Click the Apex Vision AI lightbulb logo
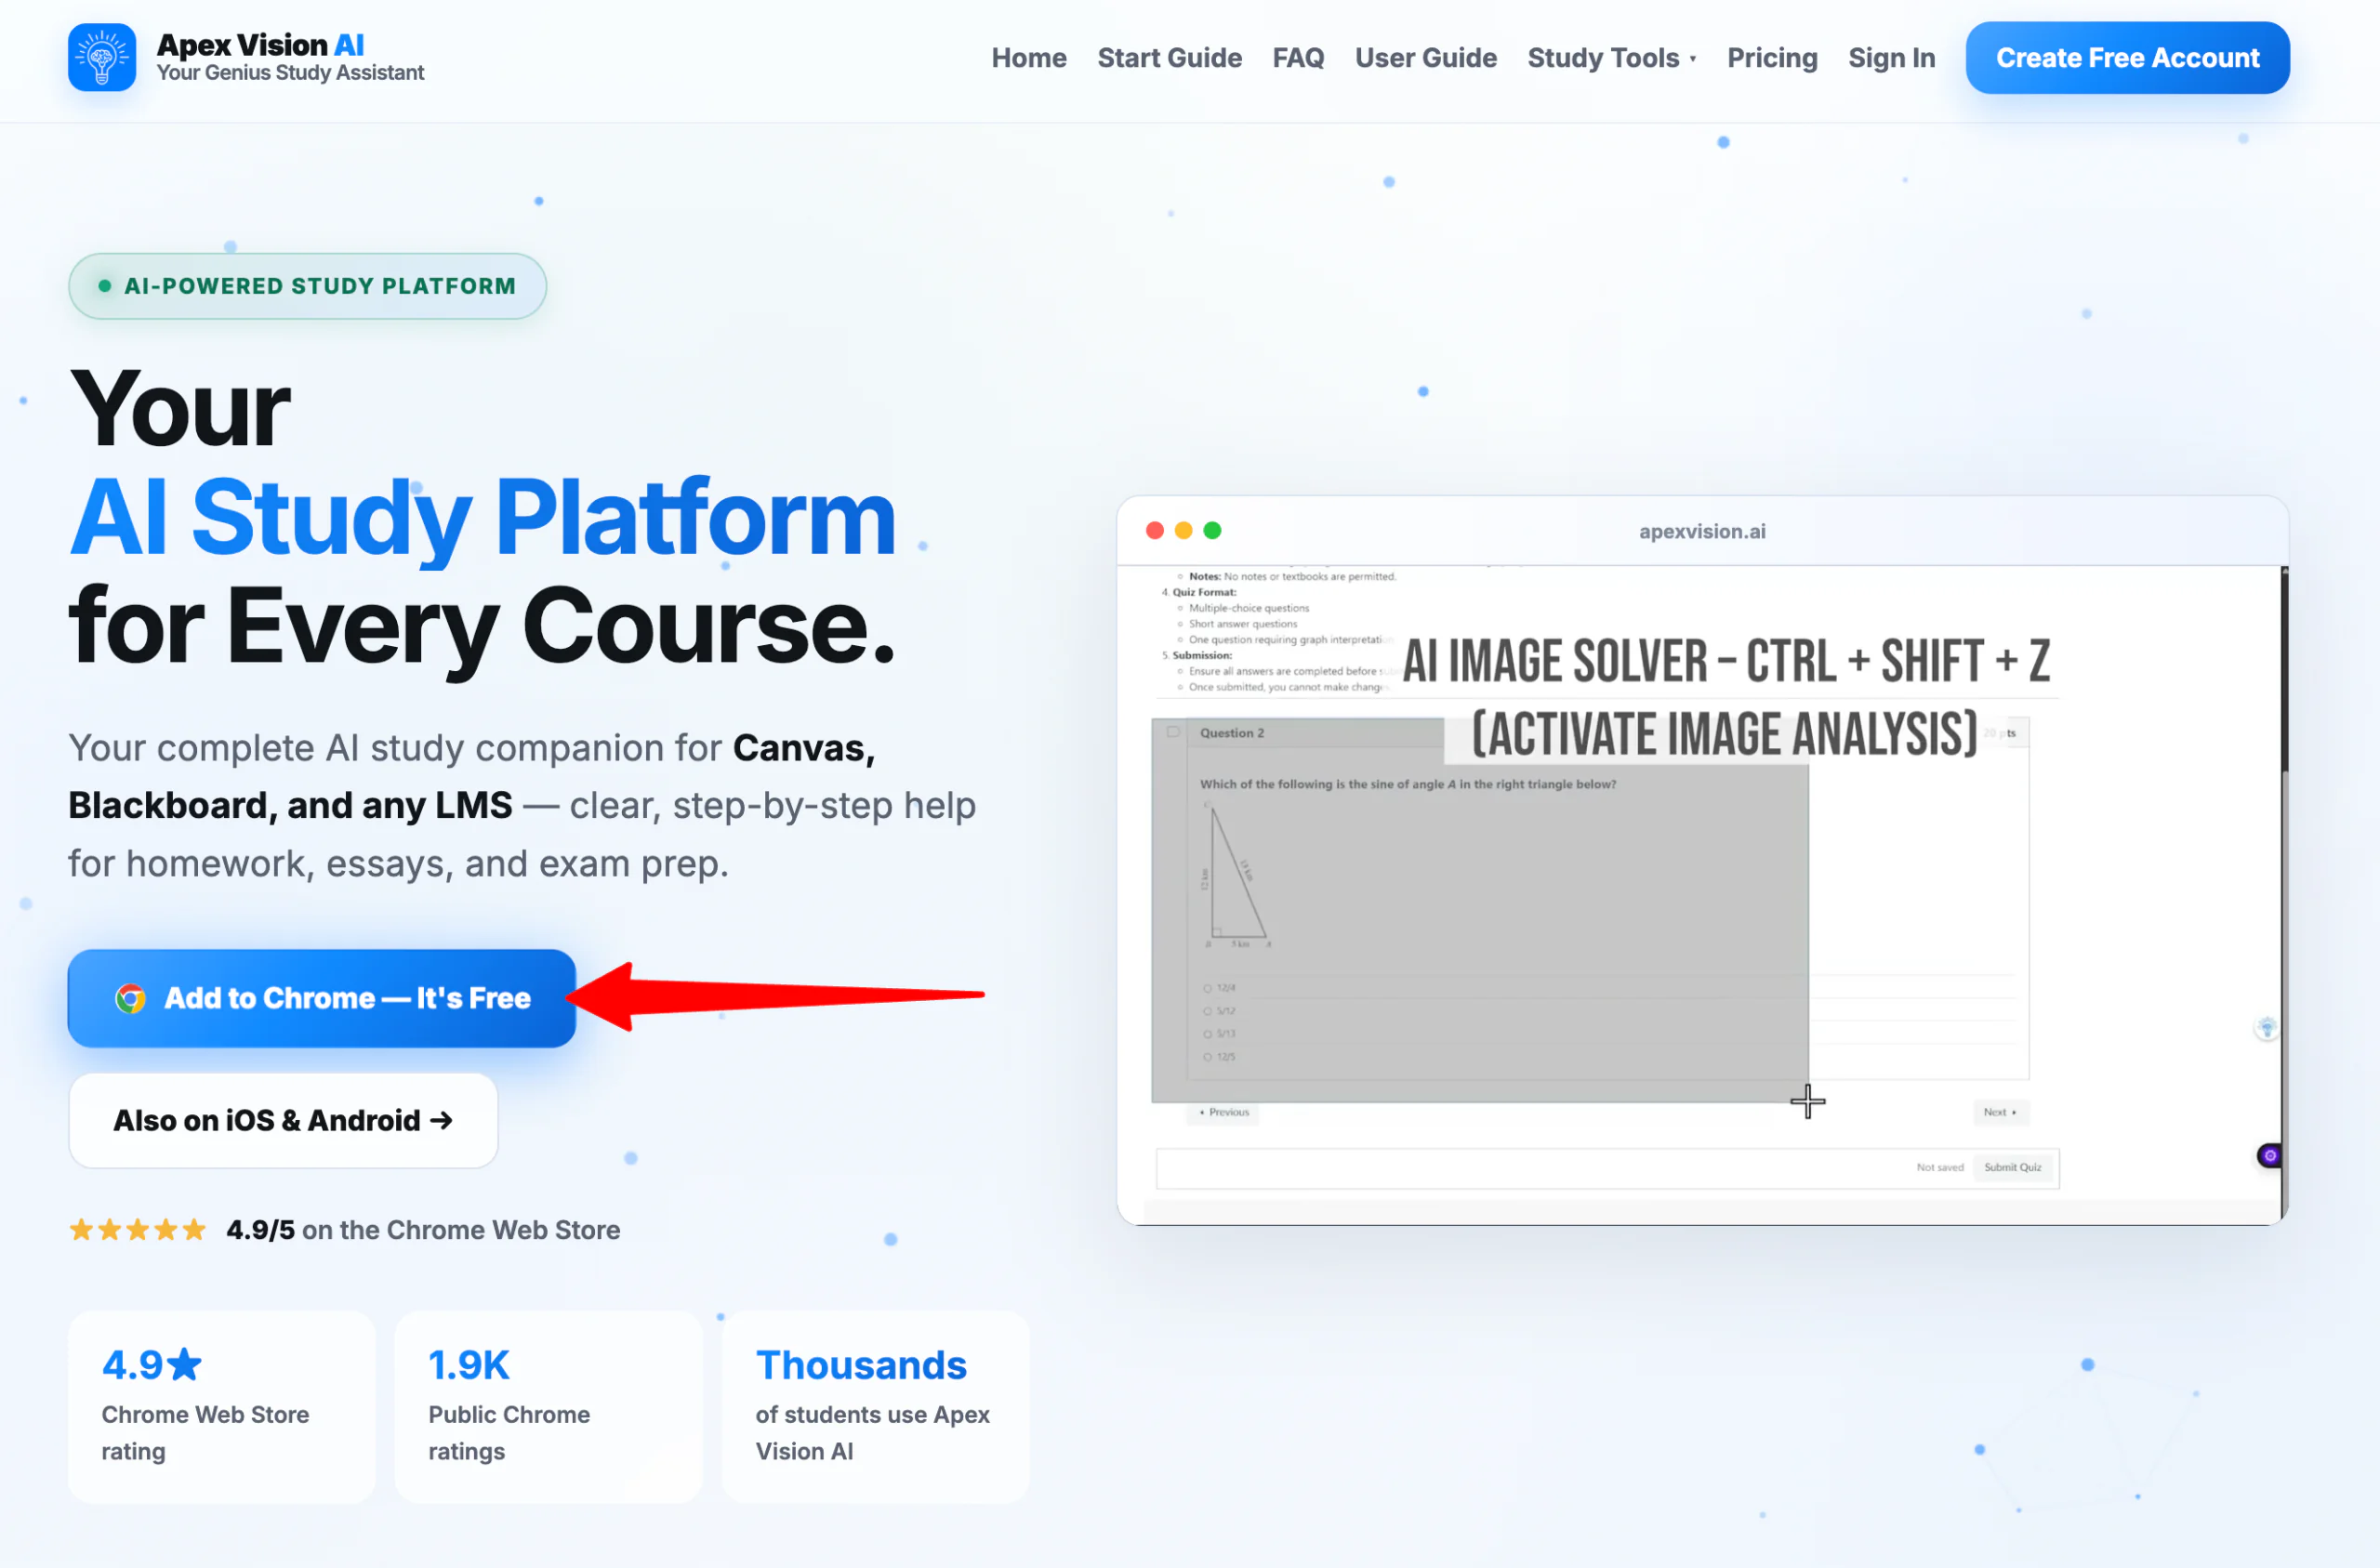Image resolution: width=2380 pixels, height=1568 pixels. 101,58
